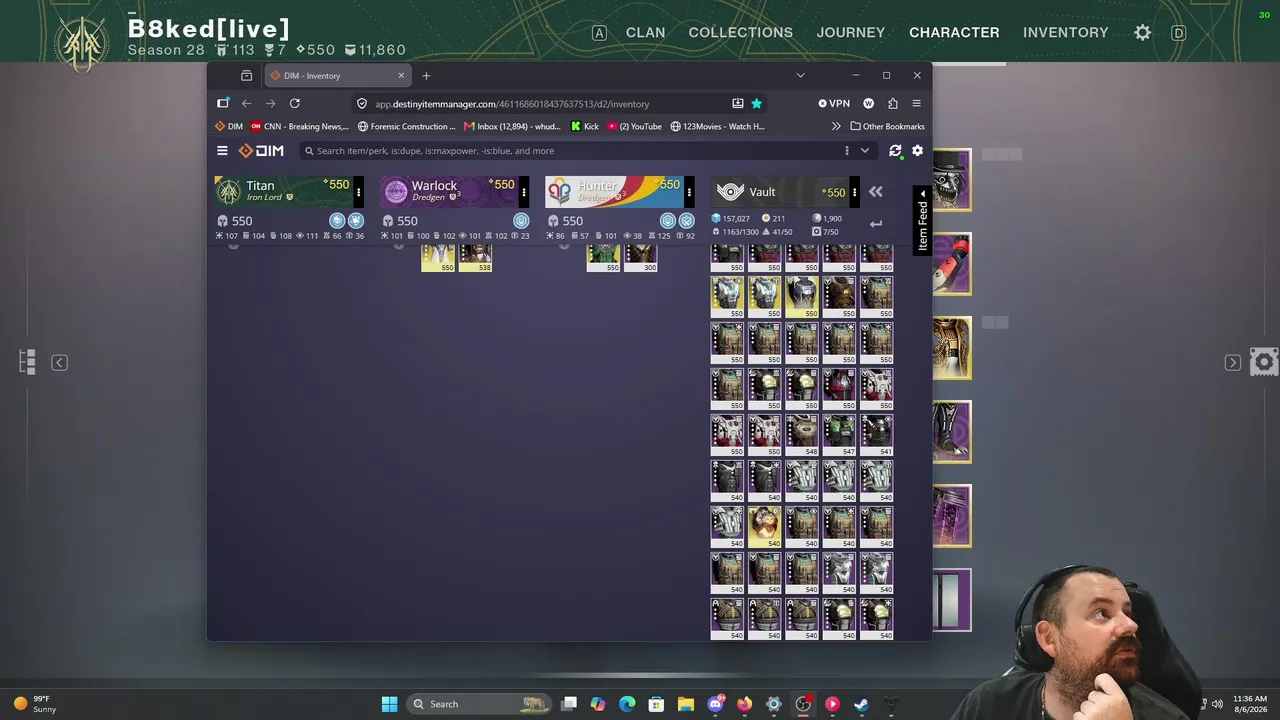Open the 123Movies bookmark
This screenshot has width=1280, height=720.
tap(718, 127)
